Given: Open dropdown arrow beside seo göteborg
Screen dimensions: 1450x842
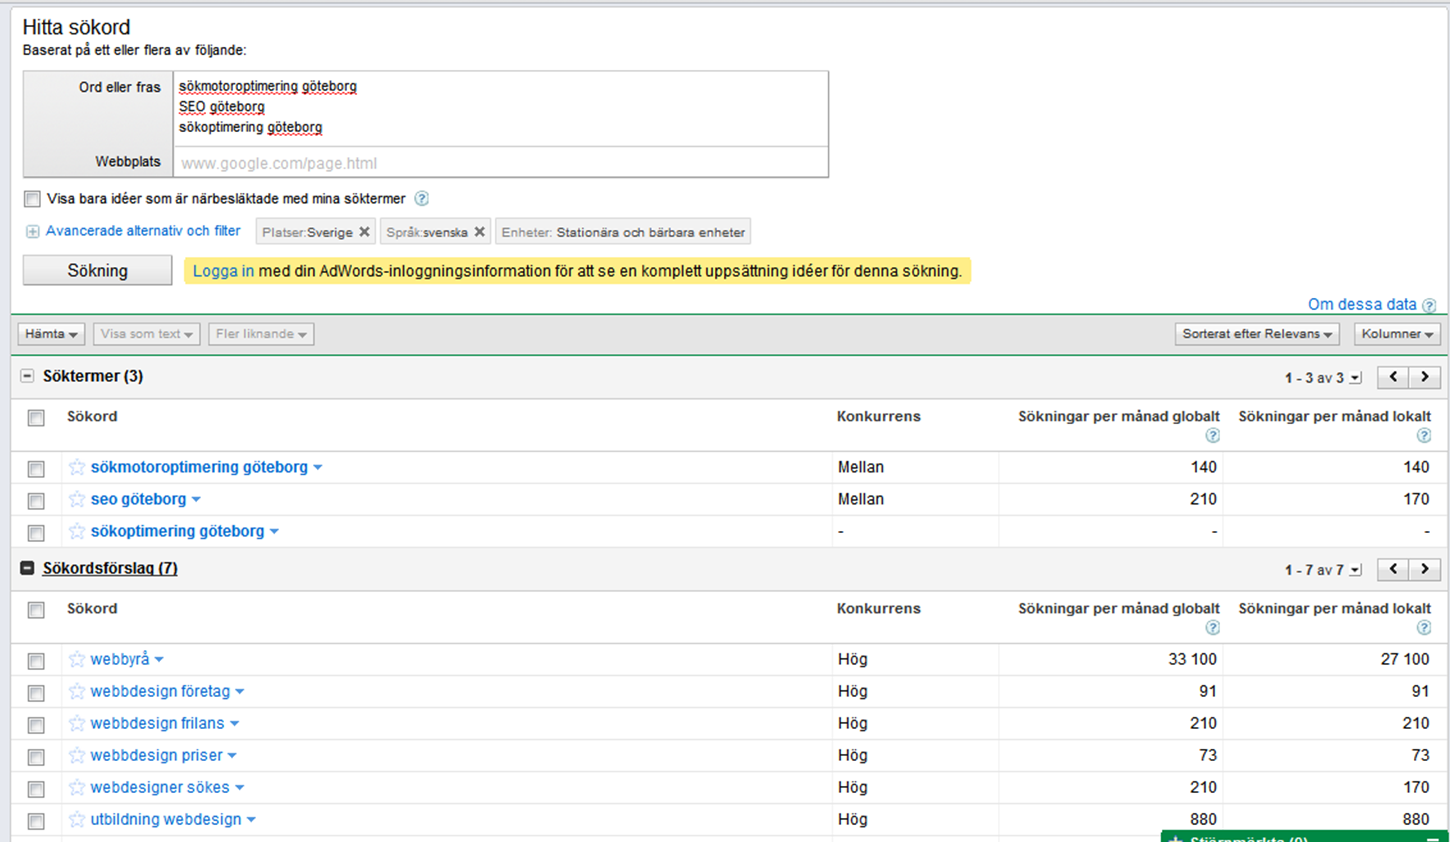Looking at the screenshot, I should tap(196, 500).
